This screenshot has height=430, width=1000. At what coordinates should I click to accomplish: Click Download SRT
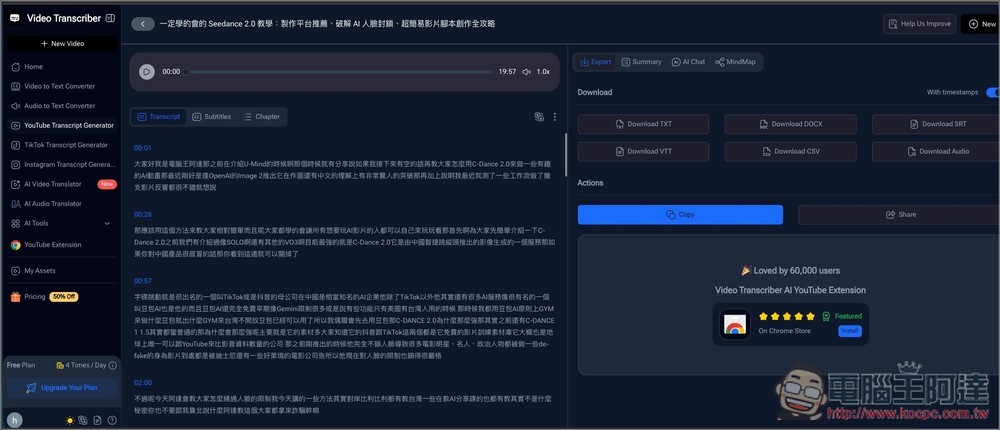(x=936, y=124)
